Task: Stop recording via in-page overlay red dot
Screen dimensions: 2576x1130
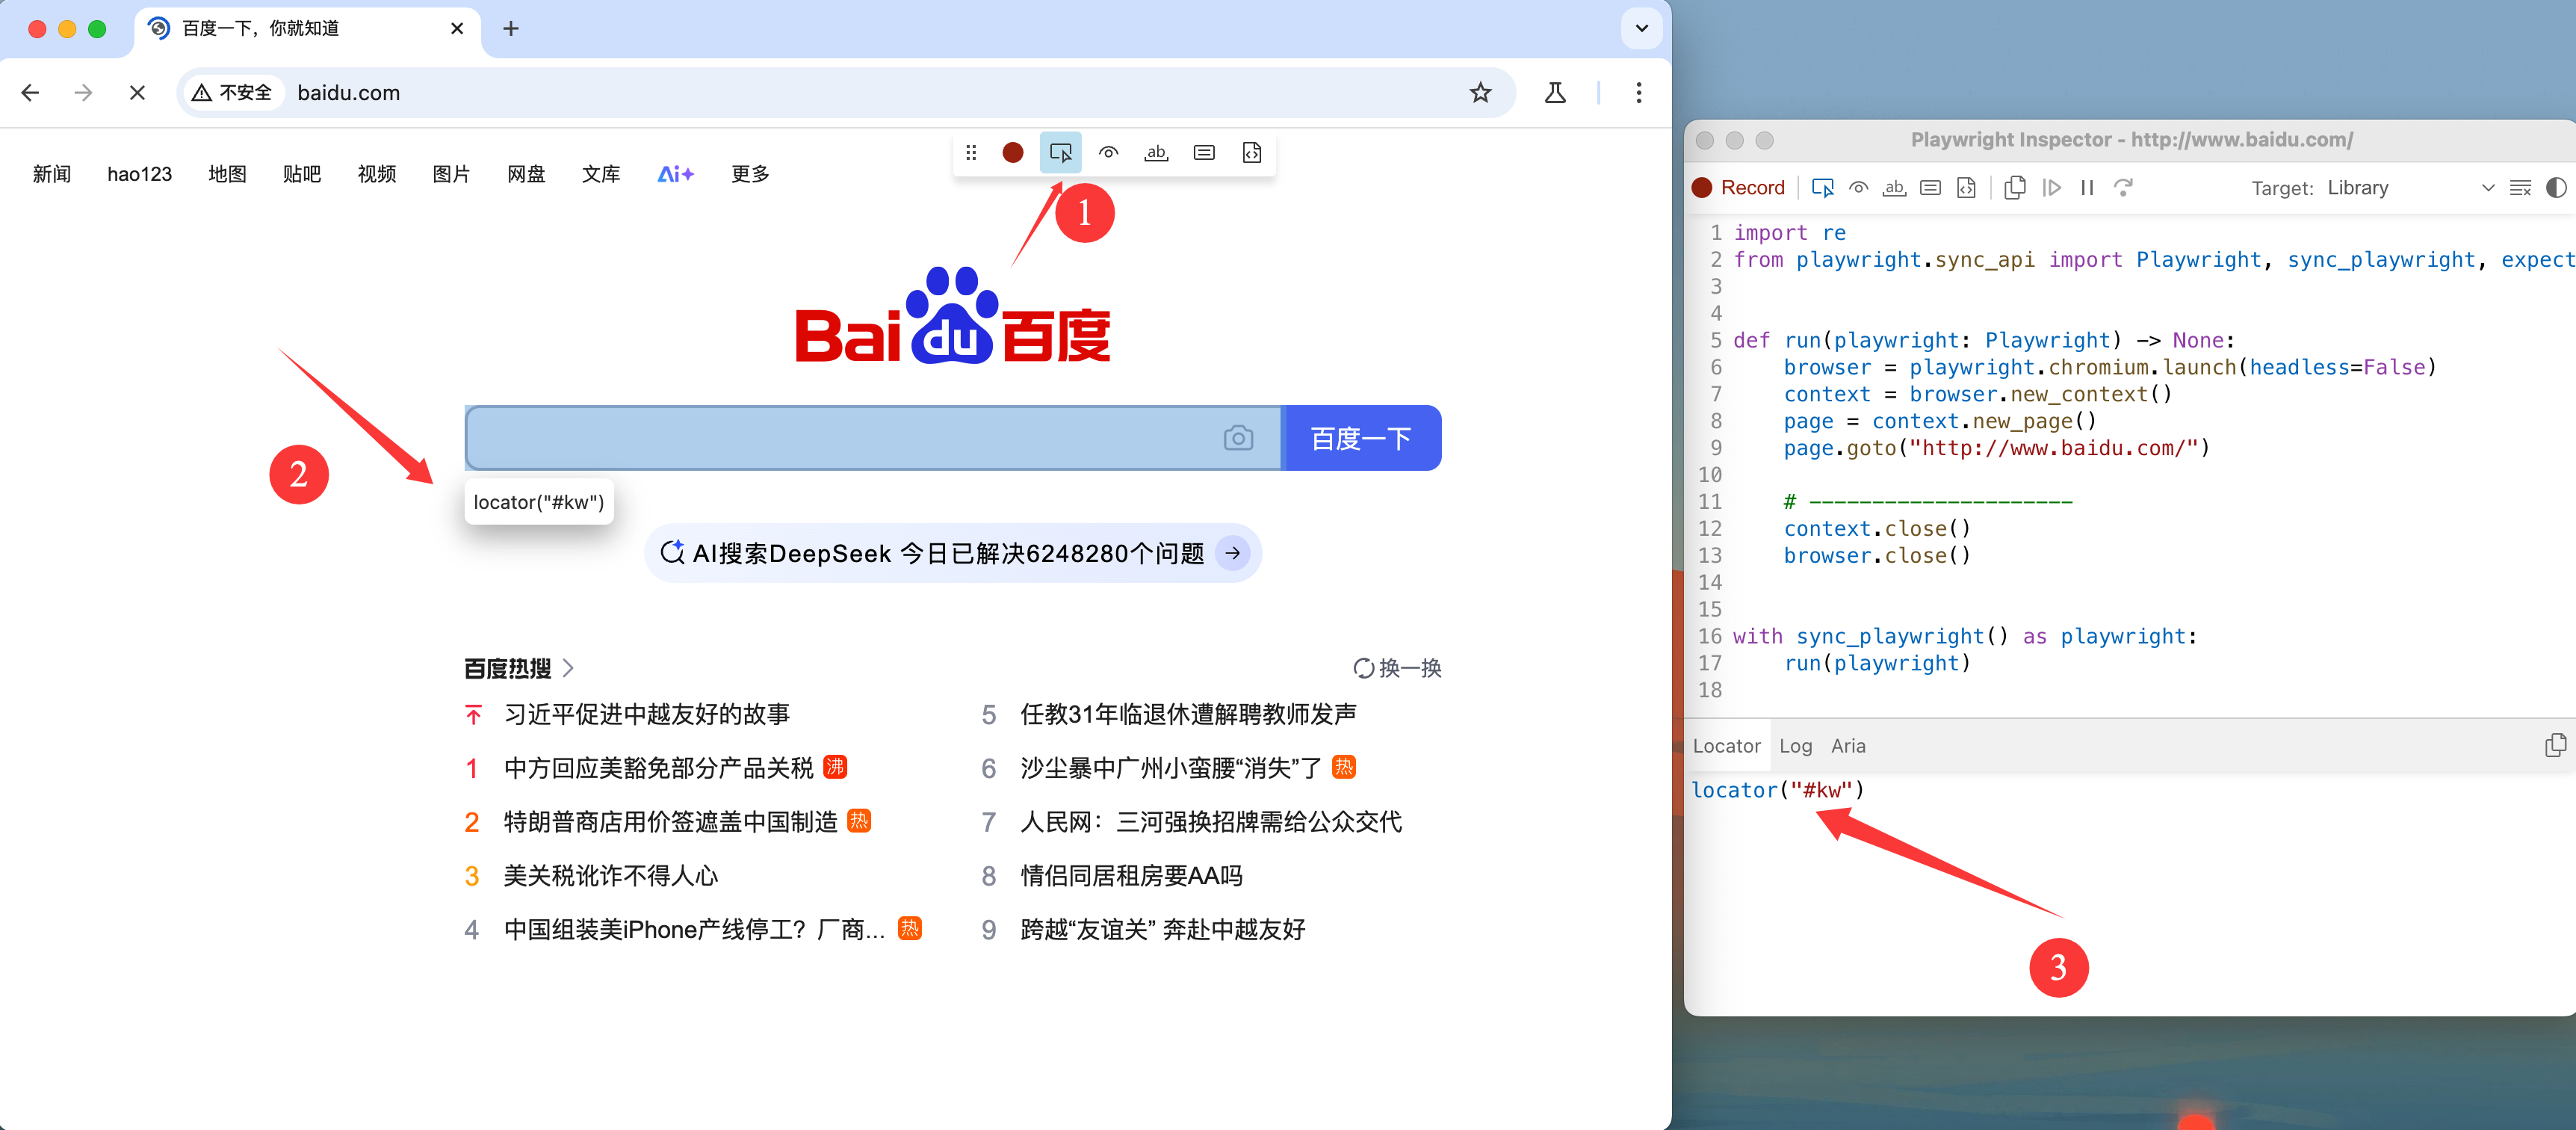Action: (1012, 153)
